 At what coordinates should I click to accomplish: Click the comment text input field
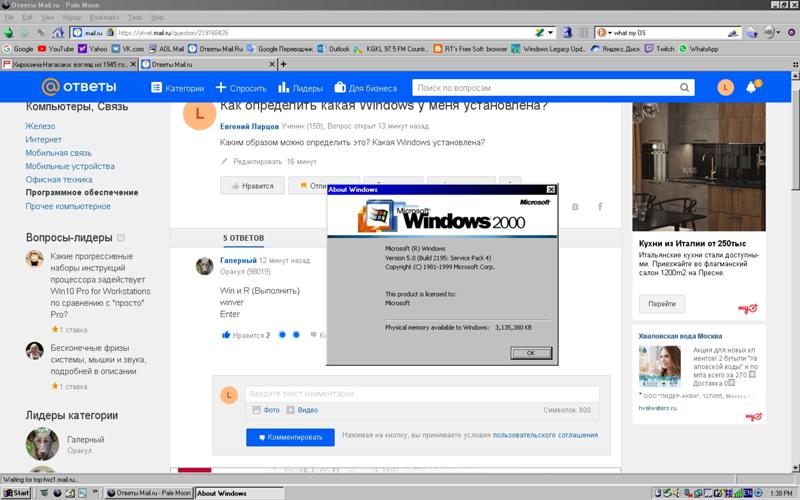[422, 394]
